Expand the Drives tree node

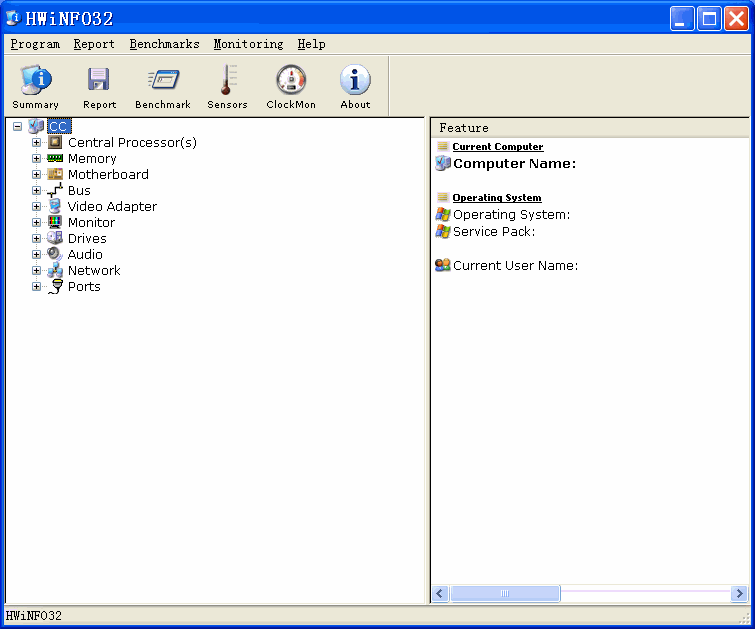(x=37, y=239)
